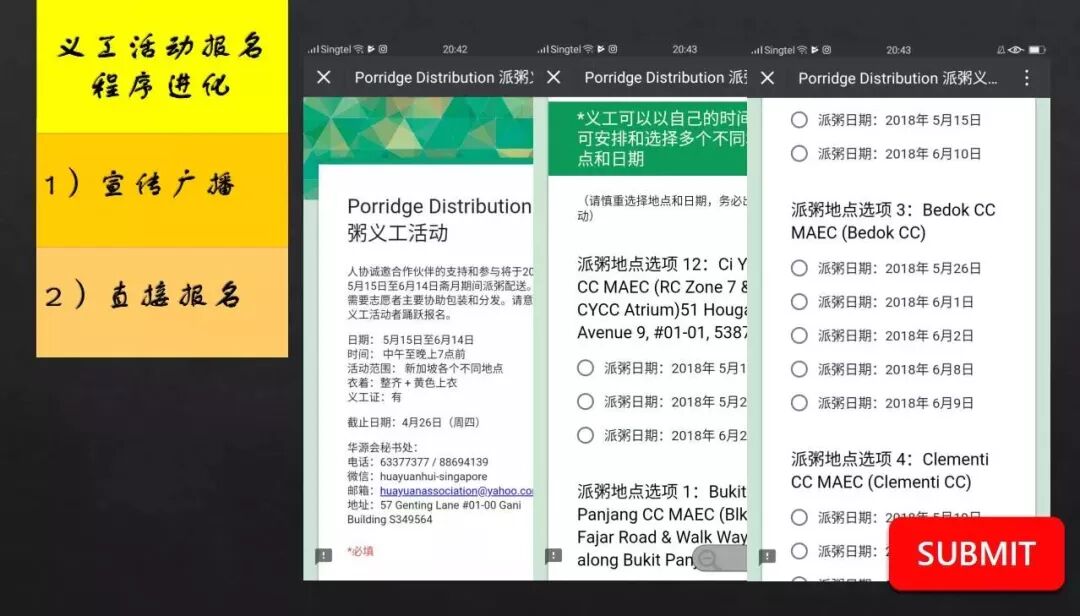Click the line '日期: 5月15日至6月14日'
1080x616 pixels.
click(x=411, y=340)
